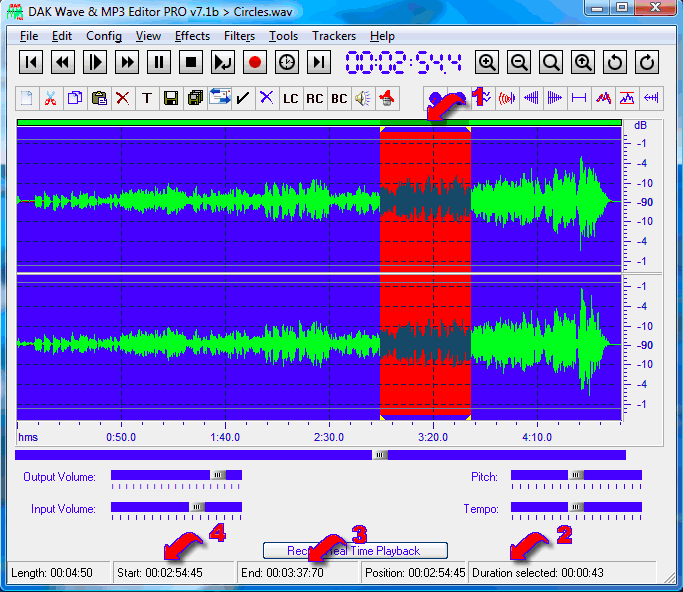Click the red wizard hat icon
The image size is (683, 592).
[387, 98]
